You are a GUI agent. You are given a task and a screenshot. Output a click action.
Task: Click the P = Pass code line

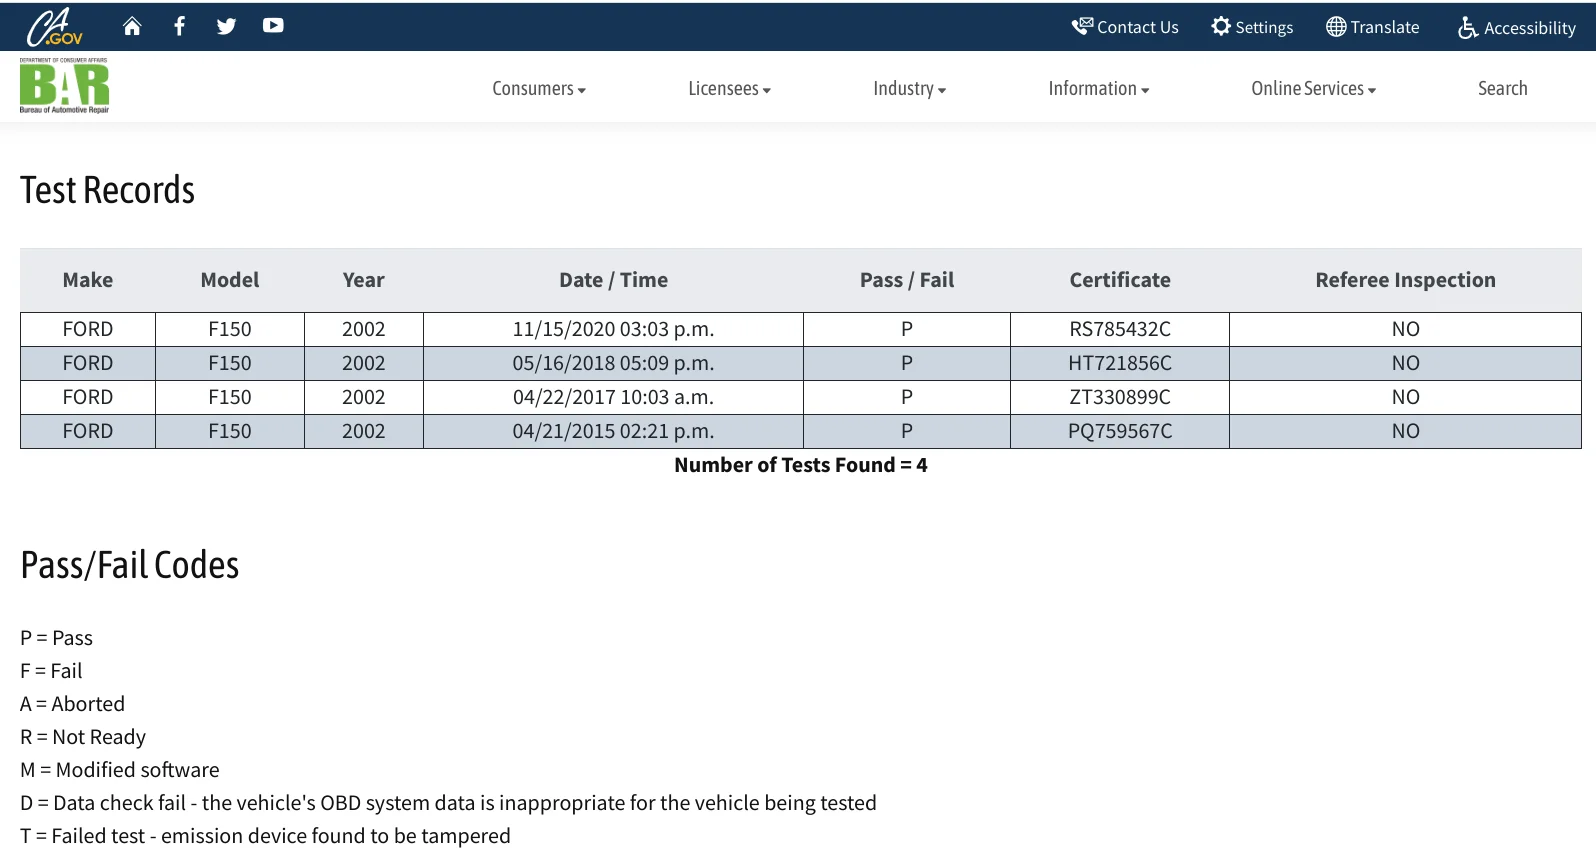[x=56, y=638]
